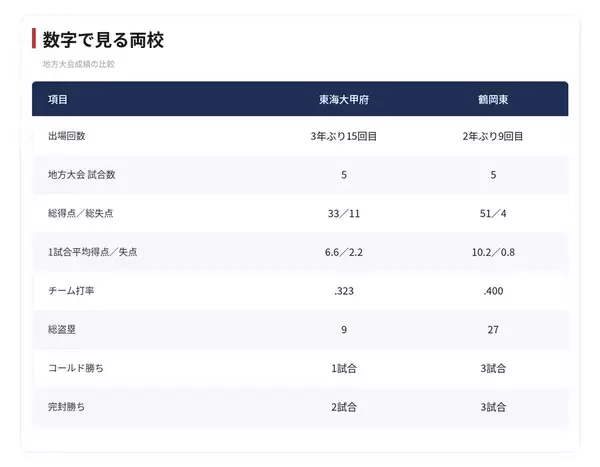This screenshot has width=600, height=467.
Task: Click stolen bases value 9
Action: pyautogui.click(x=344, y=330)
